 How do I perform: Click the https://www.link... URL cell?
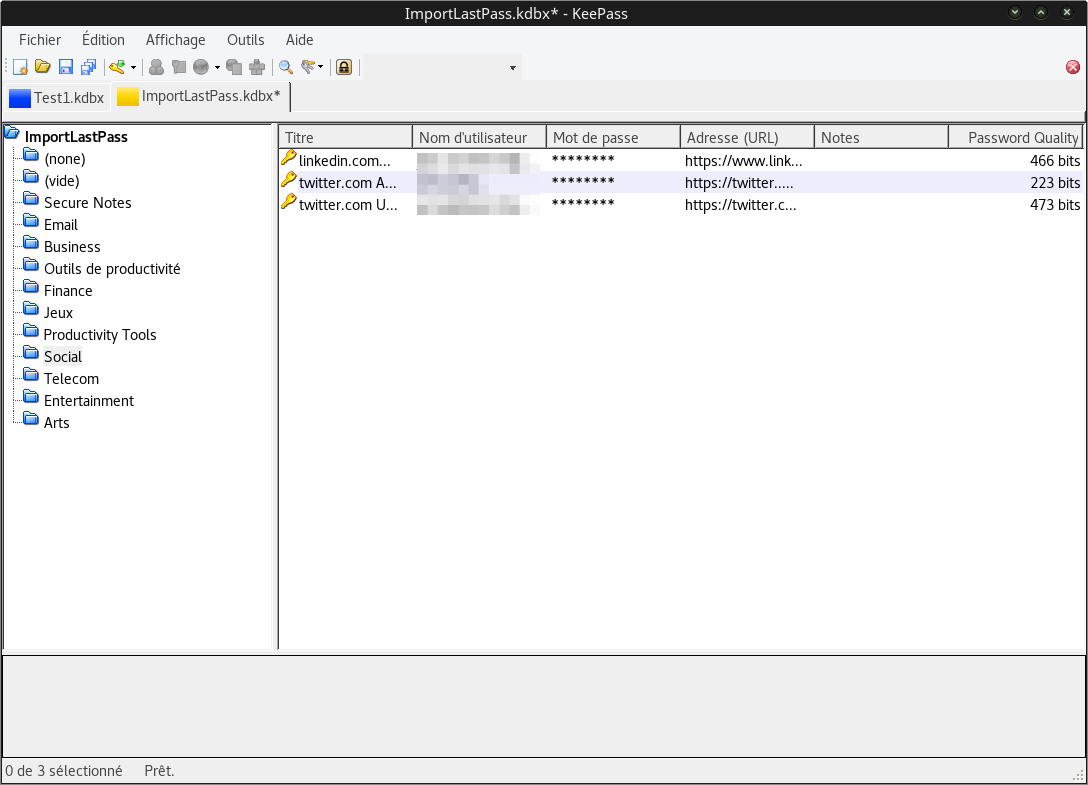(744, 161)
